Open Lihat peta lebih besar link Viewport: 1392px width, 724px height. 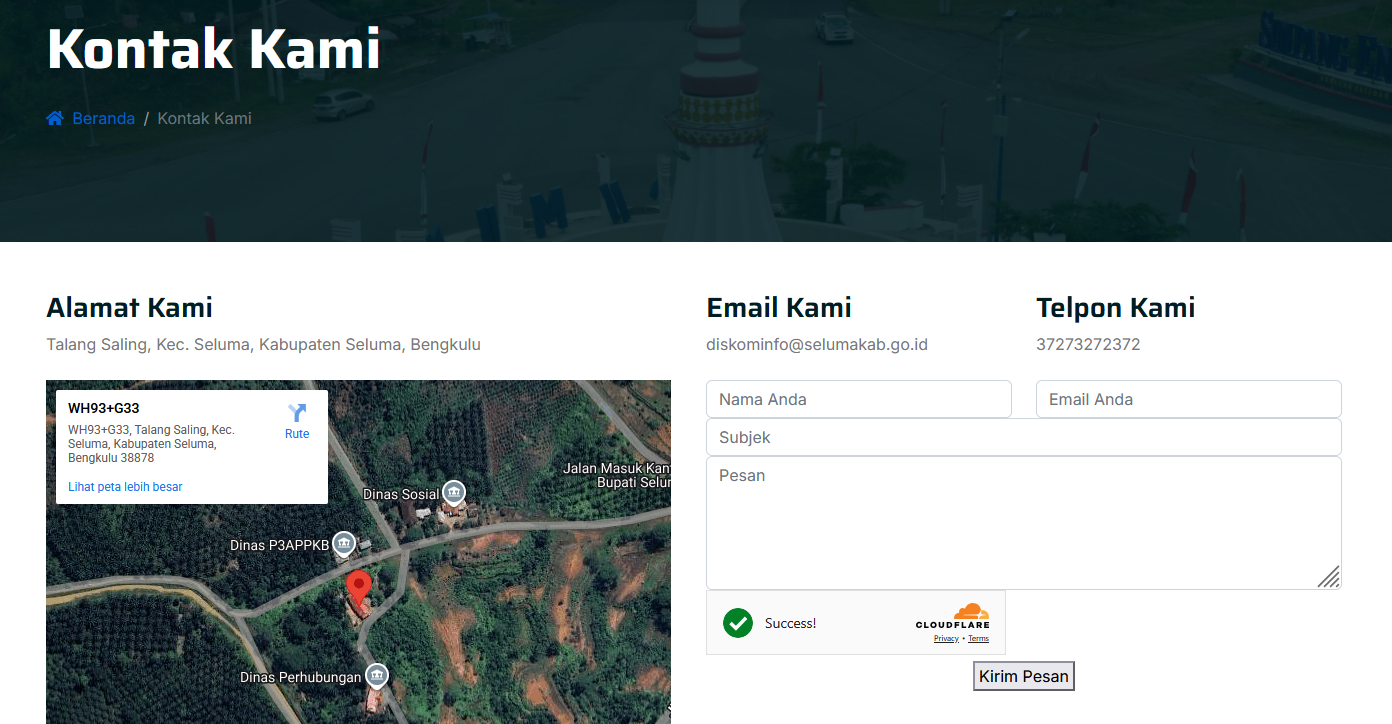125,487
